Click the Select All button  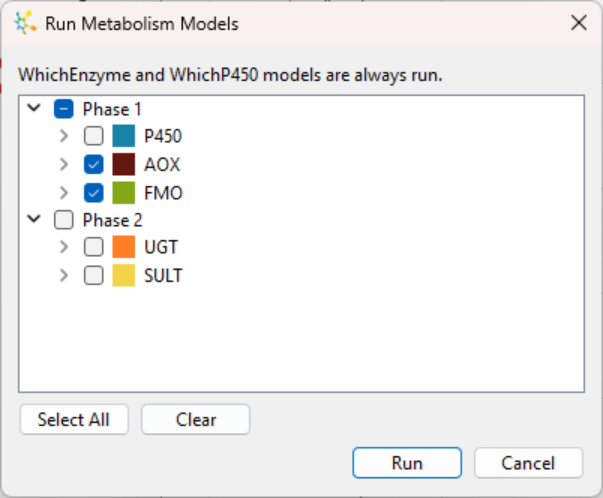click(74, 419)
